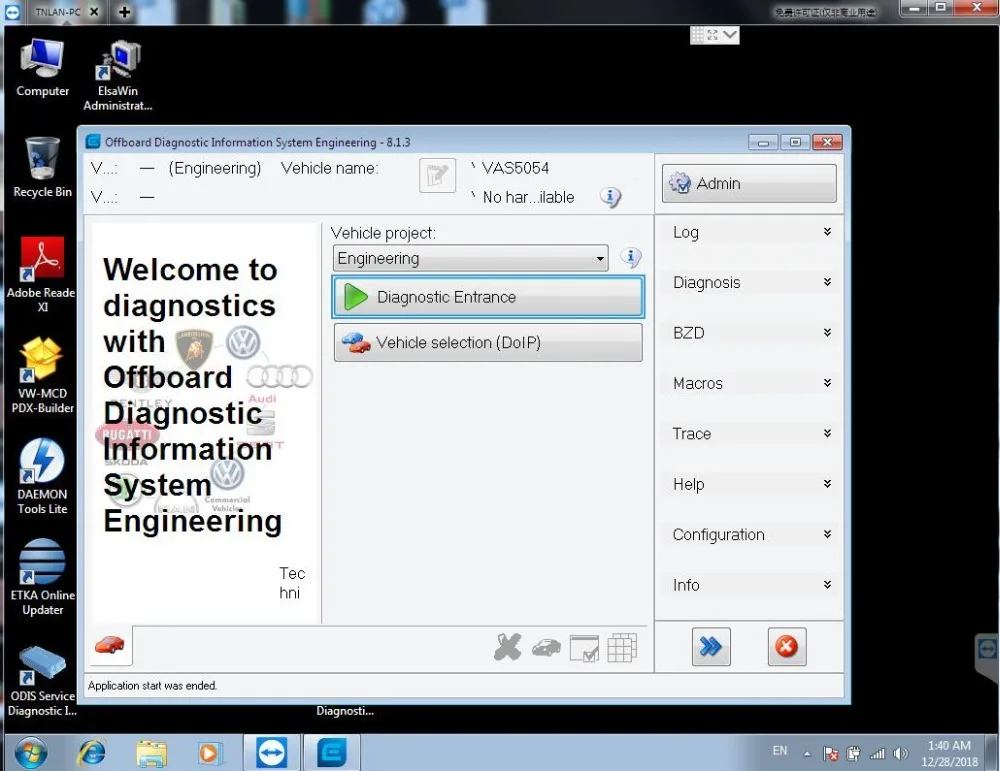Click the network signal tray icon
The width and height of the screenshot is (1000, 771).
878,754
